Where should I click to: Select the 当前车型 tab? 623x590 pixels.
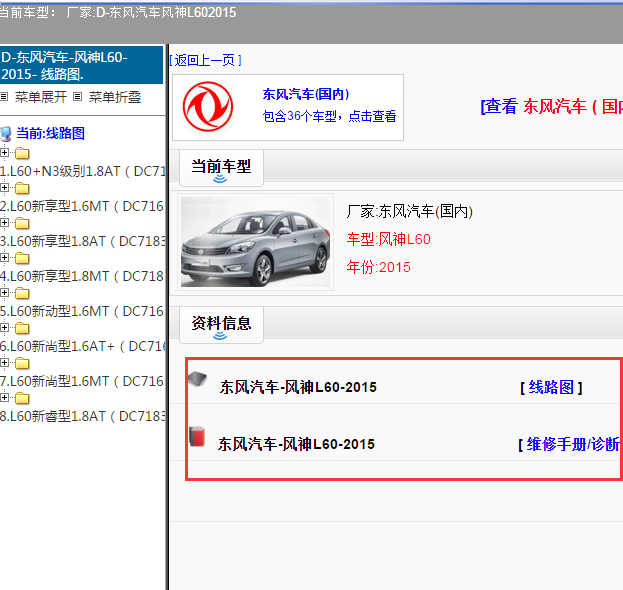click(x=221, y=168)
